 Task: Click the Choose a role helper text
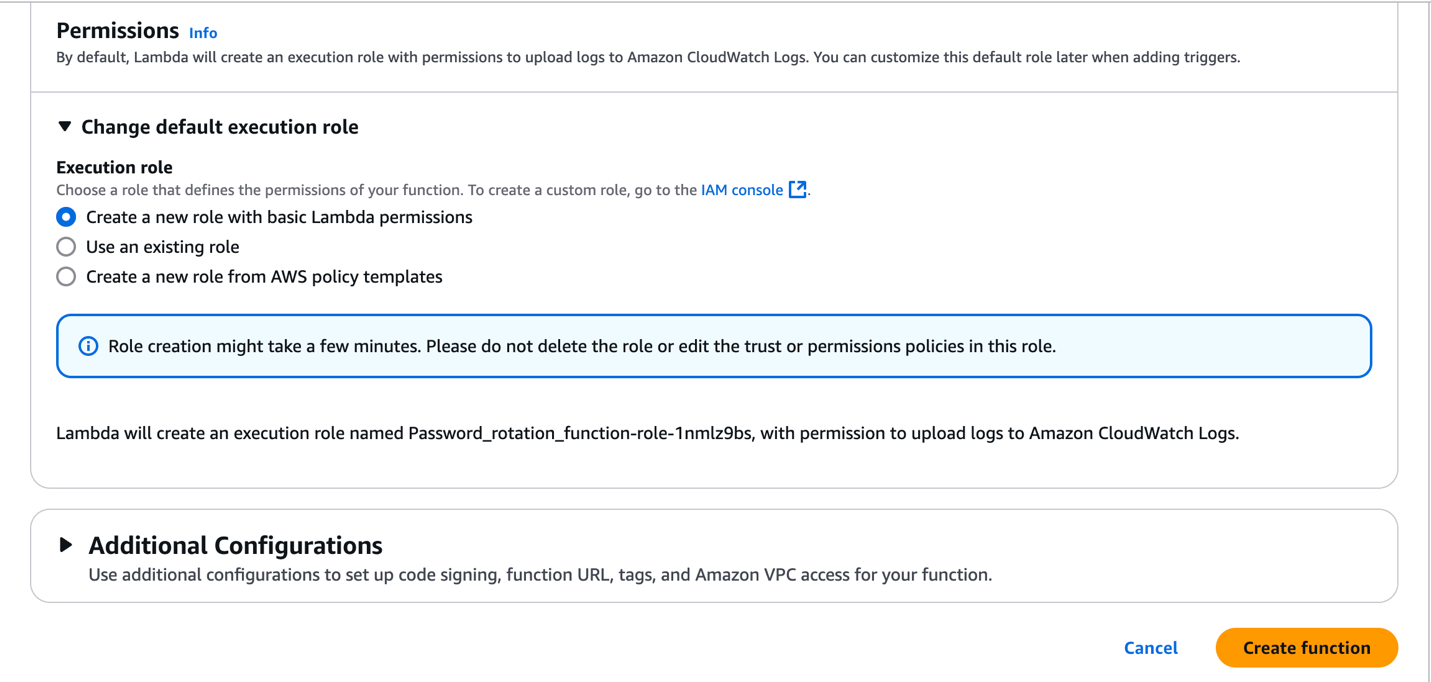[x=376, y=190]
